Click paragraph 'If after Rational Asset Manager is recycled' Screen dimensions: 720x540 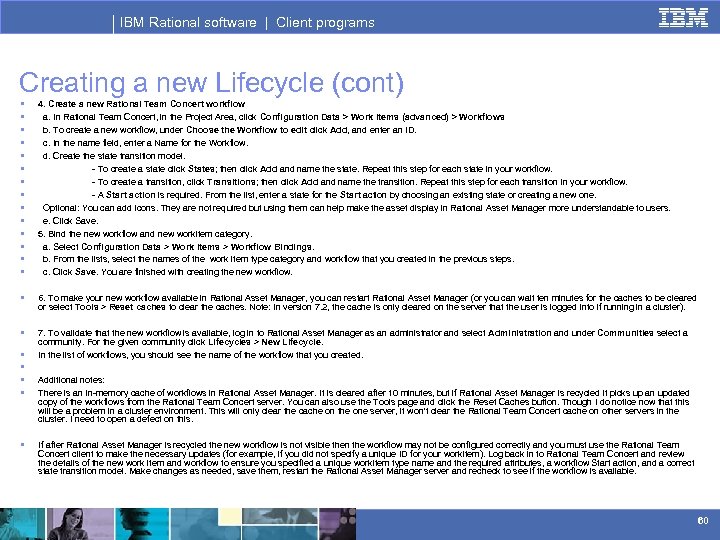tap(366, 458)
